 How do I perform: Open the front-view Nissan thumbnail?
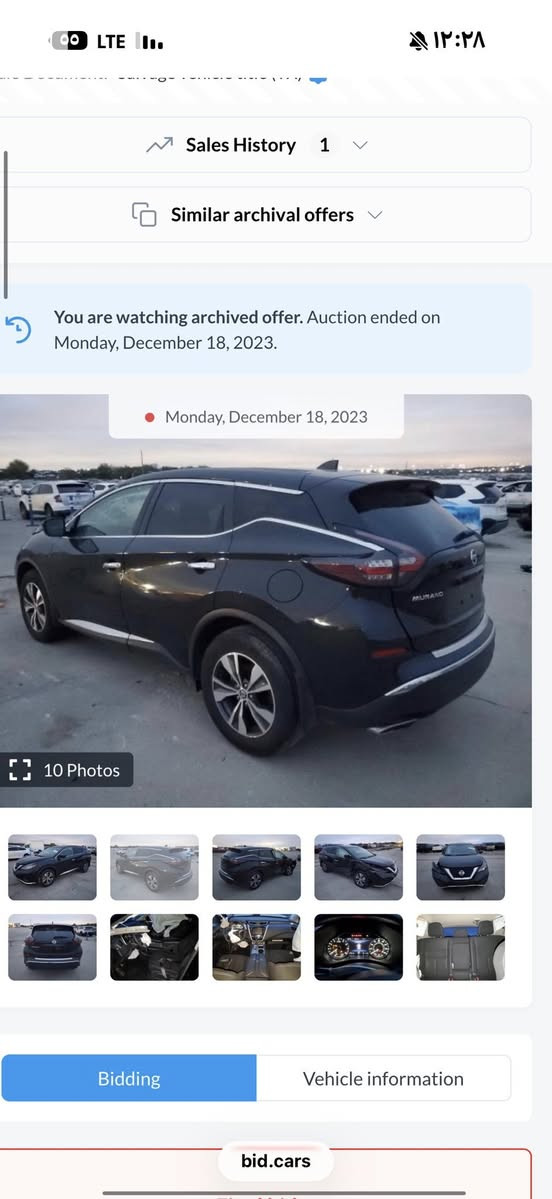[x=460, y=867]
